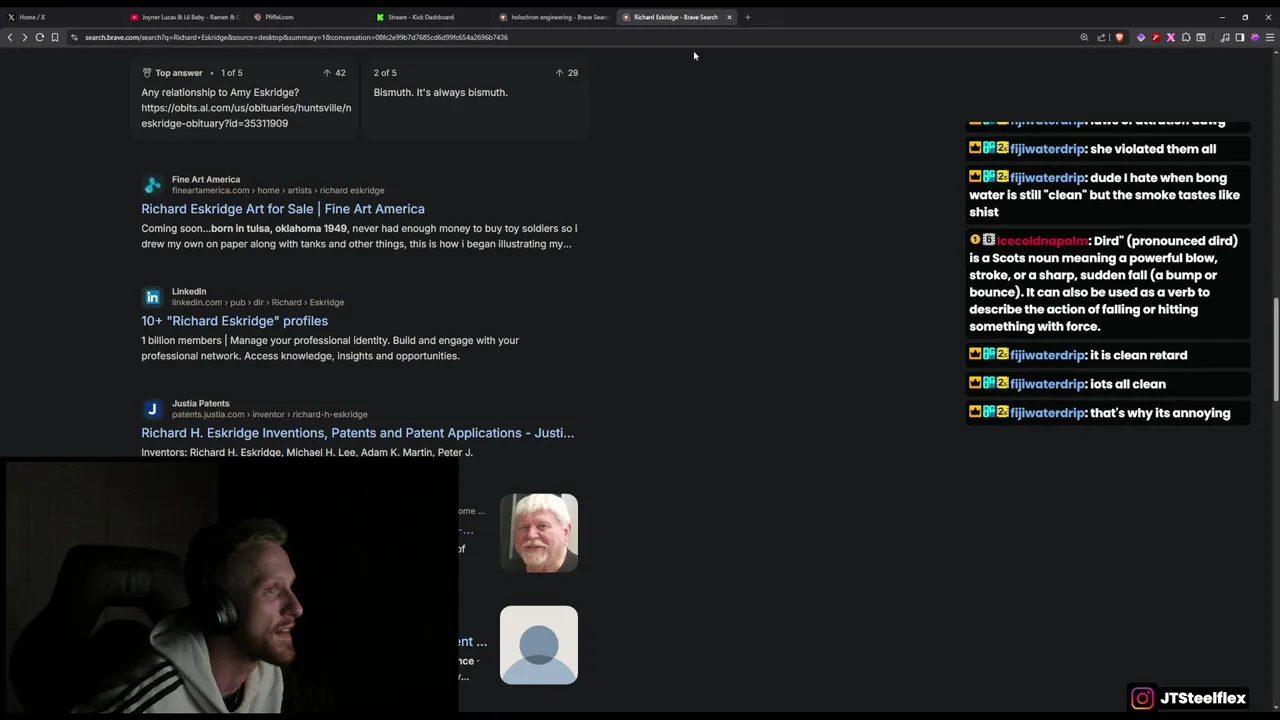Viewport: 1280px width, 720px height.
Task: Click the browser forward arrow
Action: pyautogui.click(x=24, y=37)
